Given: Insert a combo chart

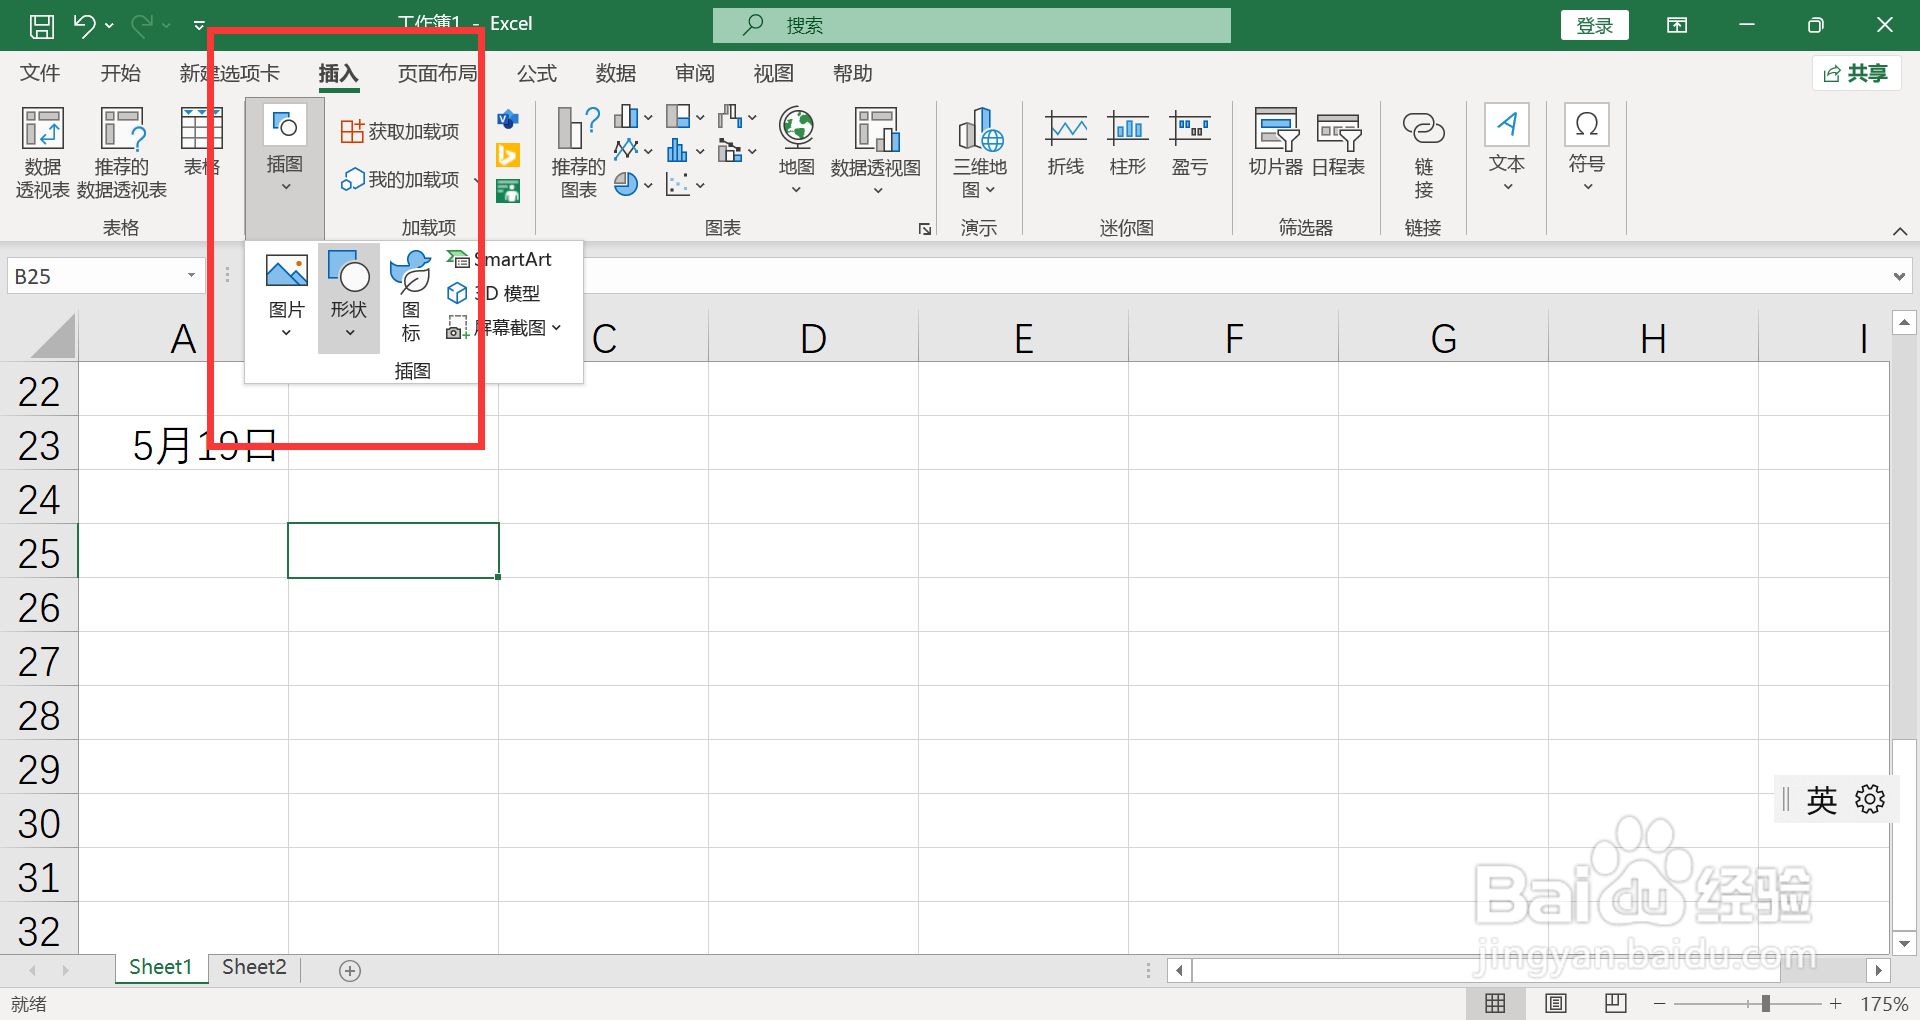Looking at the screenshot, I should [737, 151].
